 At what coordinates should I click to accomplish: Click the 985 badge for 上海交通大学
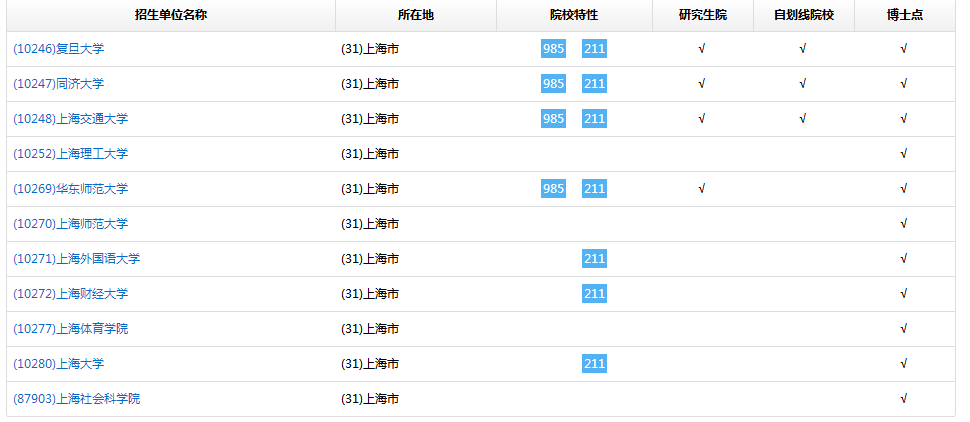553,119
